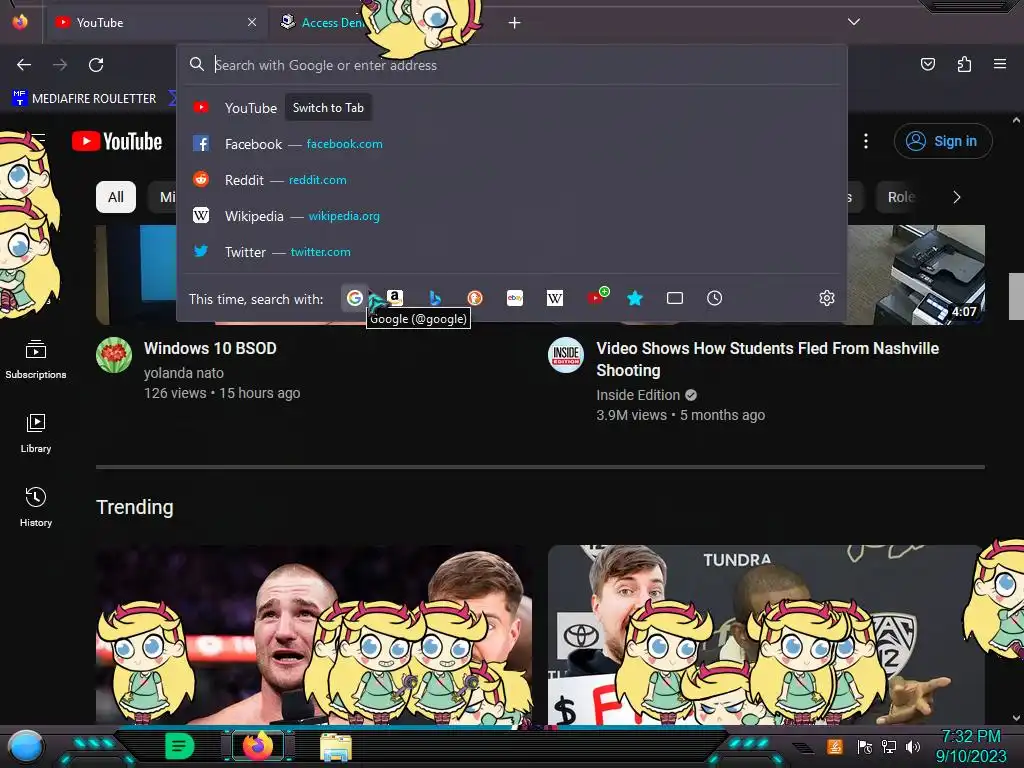
Task: Open the yolanda nato channel avatar
Action: click(114, 355)
